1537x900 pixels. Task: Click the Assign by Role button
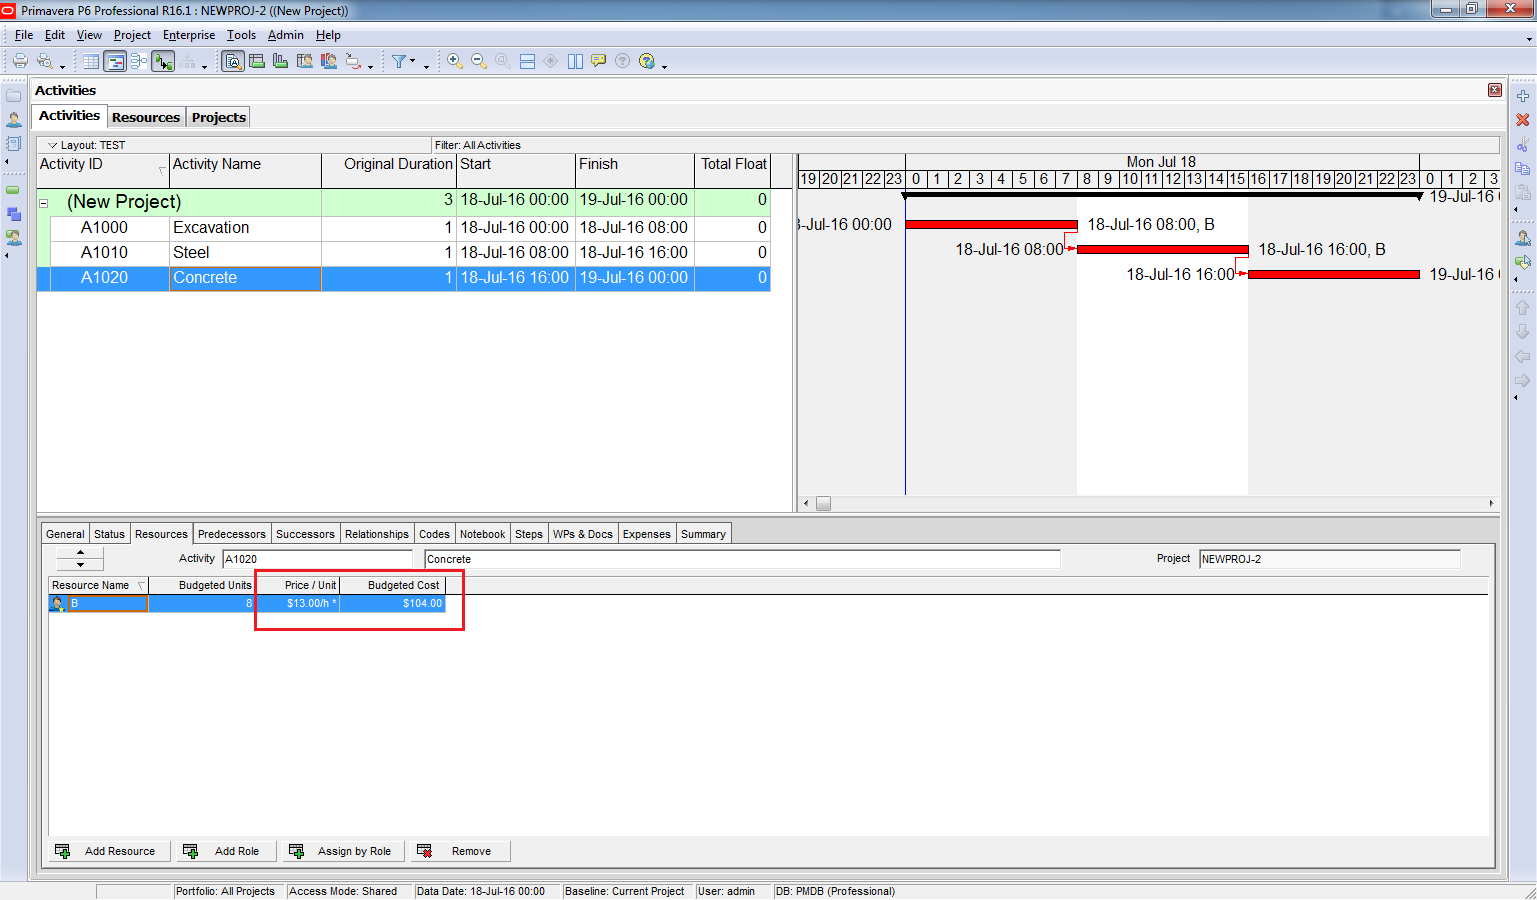point(345,851)
